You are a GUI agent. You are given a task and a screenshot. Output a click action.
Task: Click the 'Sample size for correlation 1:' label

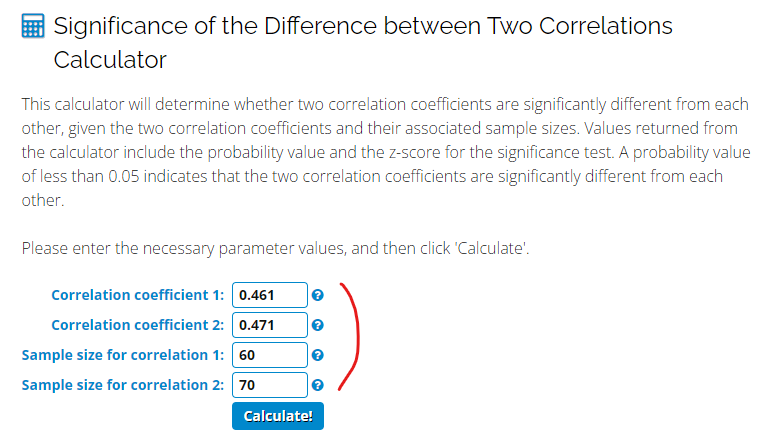123,355
